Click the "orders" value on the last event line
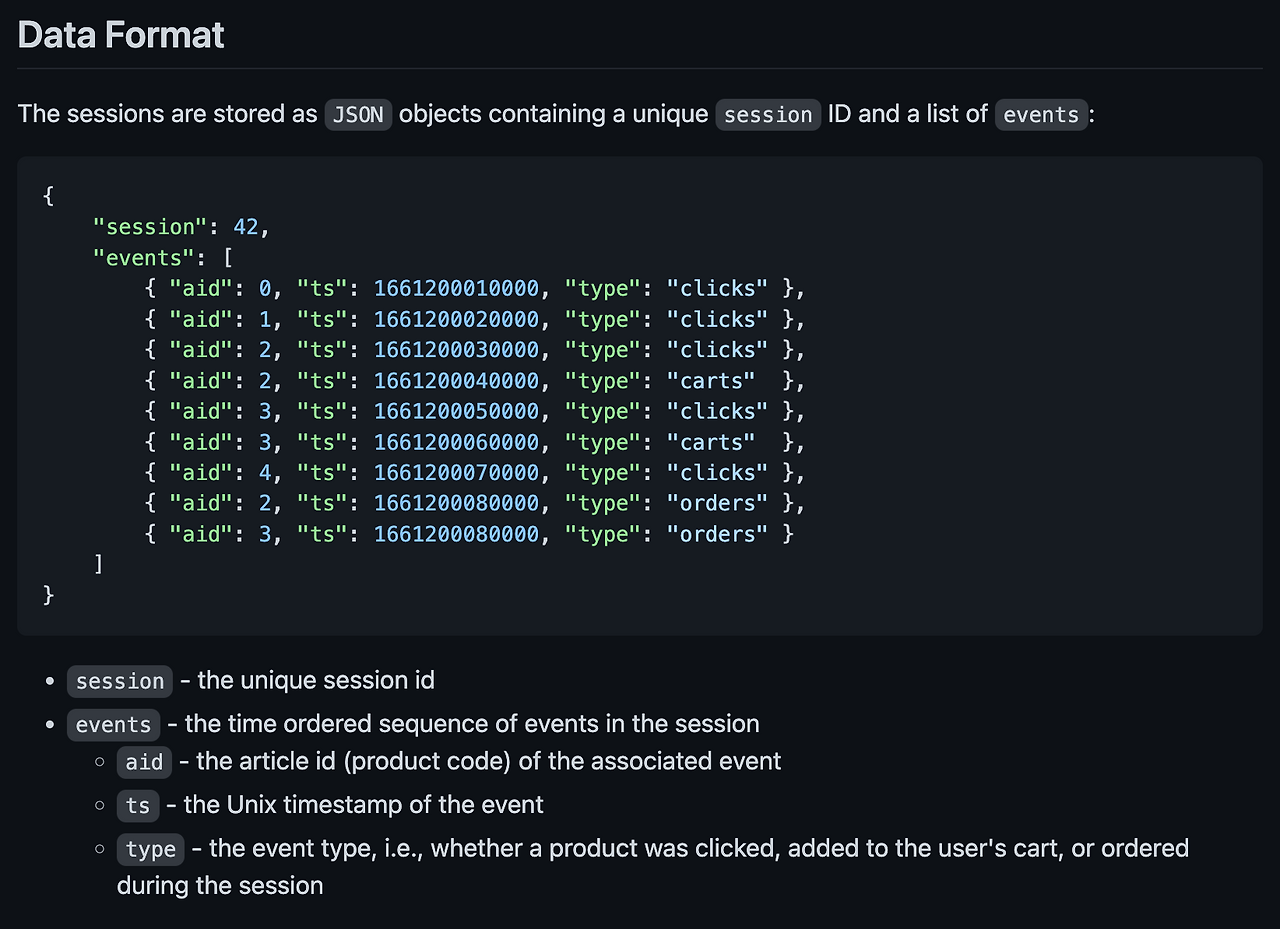Image resolution: width=1280 pixels, height=929 pixels. tap(717, 534)
